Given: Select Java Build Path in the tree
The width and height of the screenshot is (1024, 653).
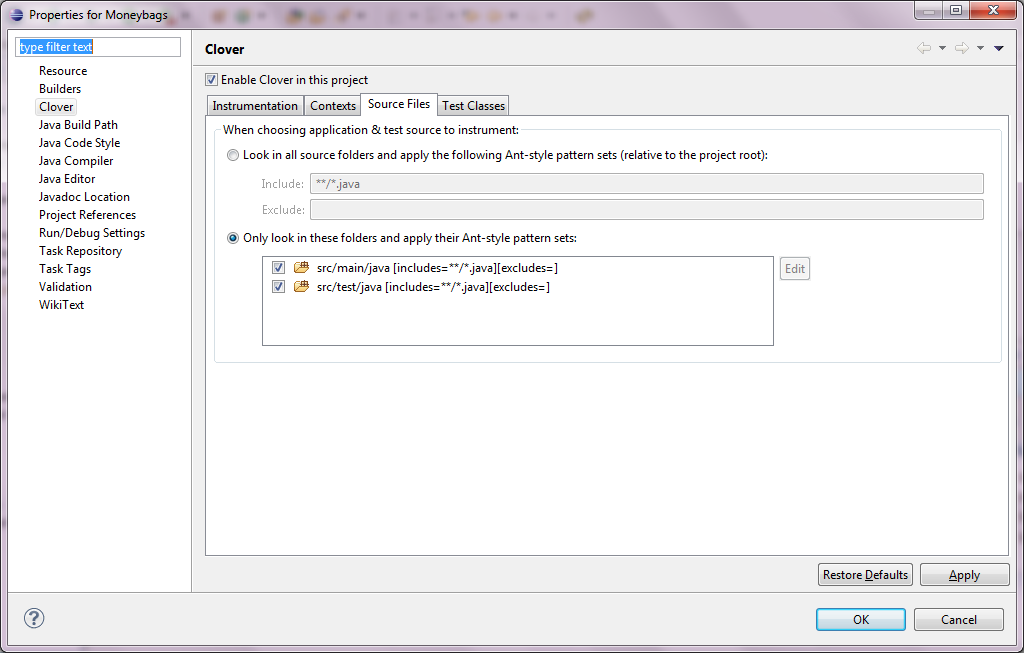Looking at the screenshot, I should 78,125.
